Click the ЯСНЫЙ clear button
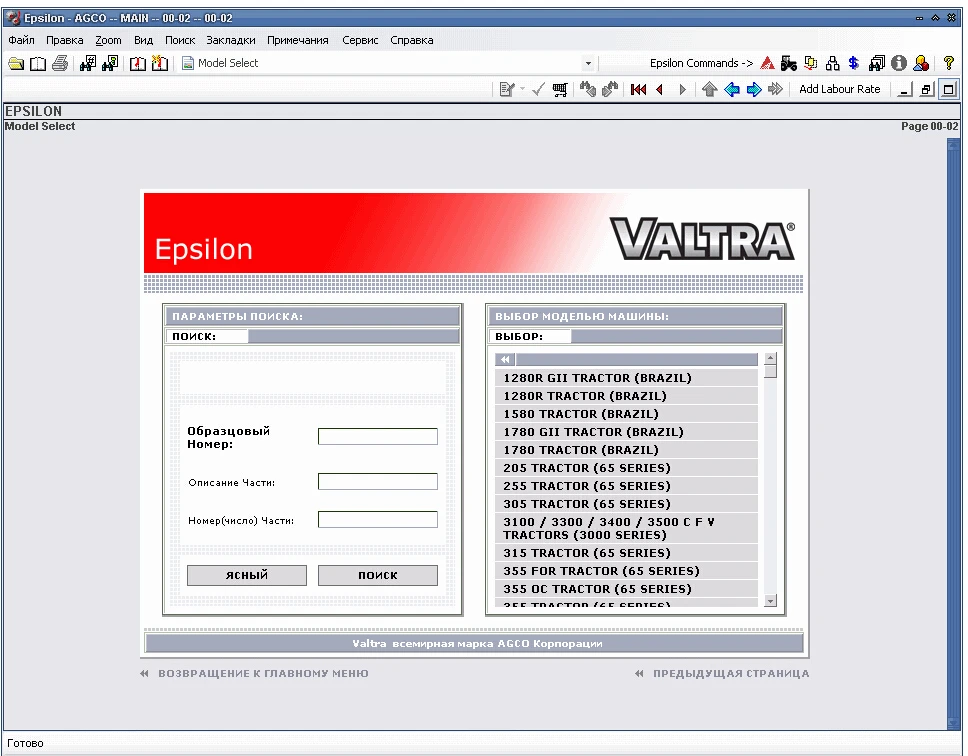This screenshot has height=756, width=968. pyautogui.click(x=247, y=575)
